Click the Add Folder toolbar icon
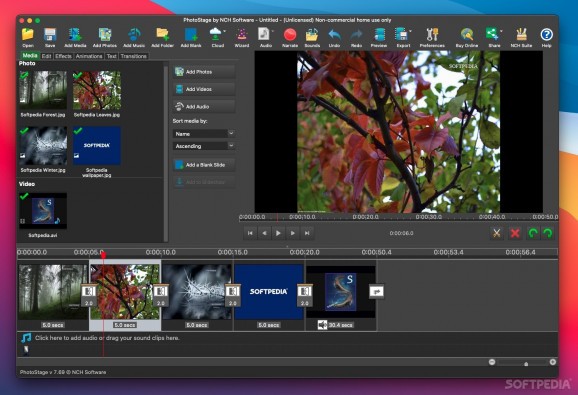The image size is (578, 395). [x=162, y=37]
